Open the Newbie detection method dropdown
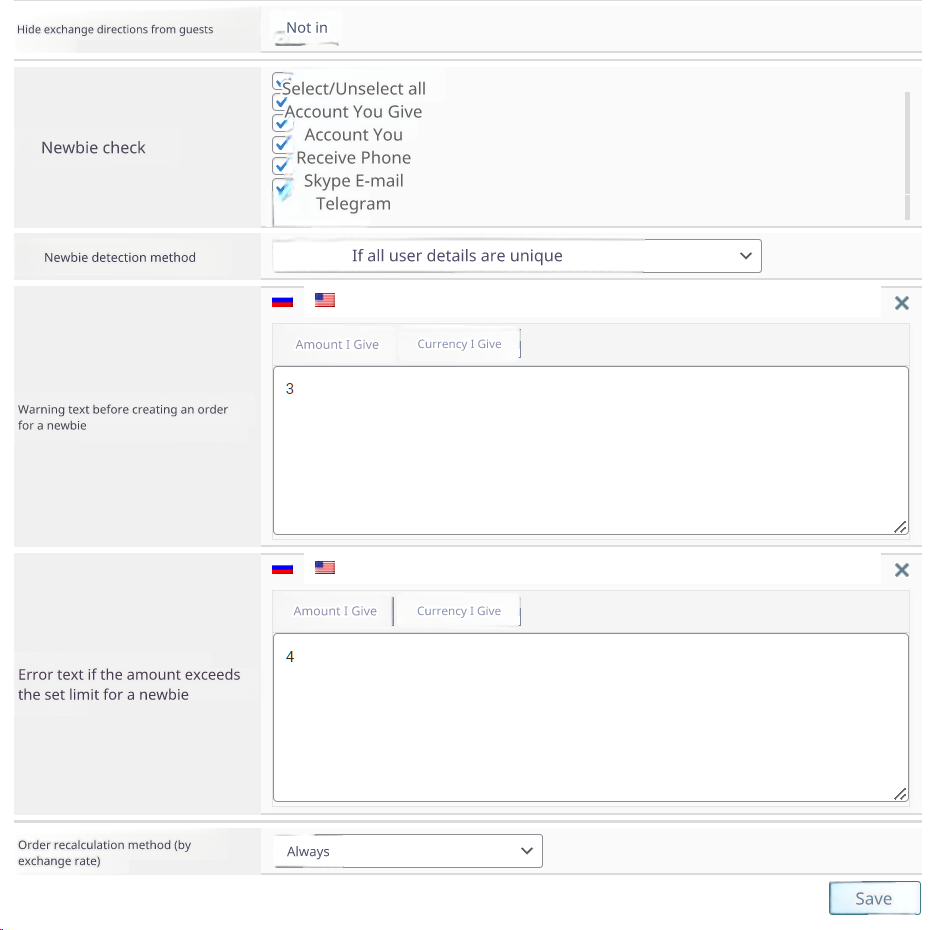The width and height of the screenshot is (931, 930). point(516,256)
